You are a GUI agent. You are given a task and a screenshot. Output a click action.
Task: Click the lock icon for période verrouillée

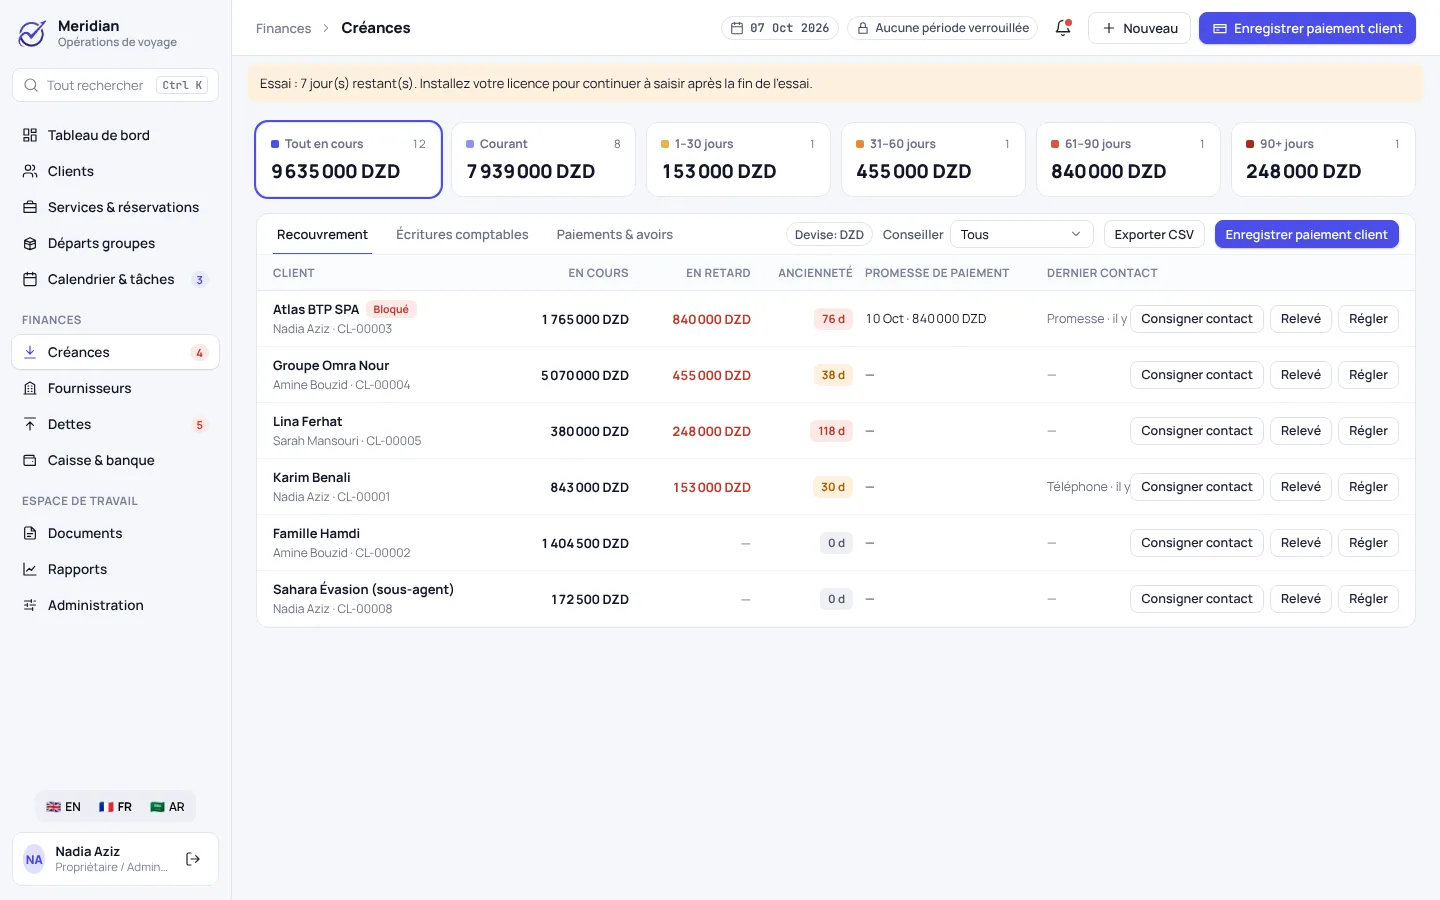coord(863,28)
